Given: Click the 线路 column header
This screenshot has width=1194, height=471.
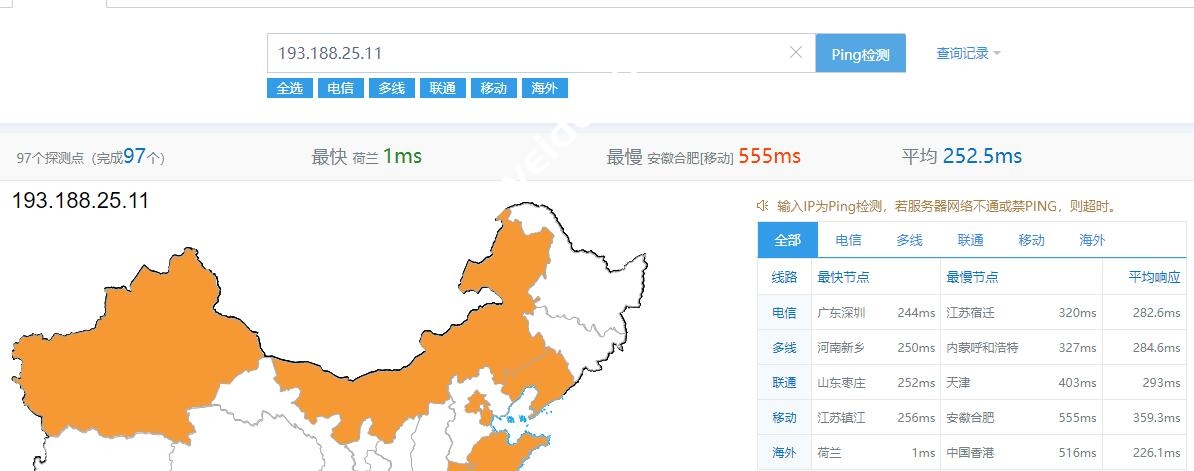Looking at the screenshot, I should point(784,277).
